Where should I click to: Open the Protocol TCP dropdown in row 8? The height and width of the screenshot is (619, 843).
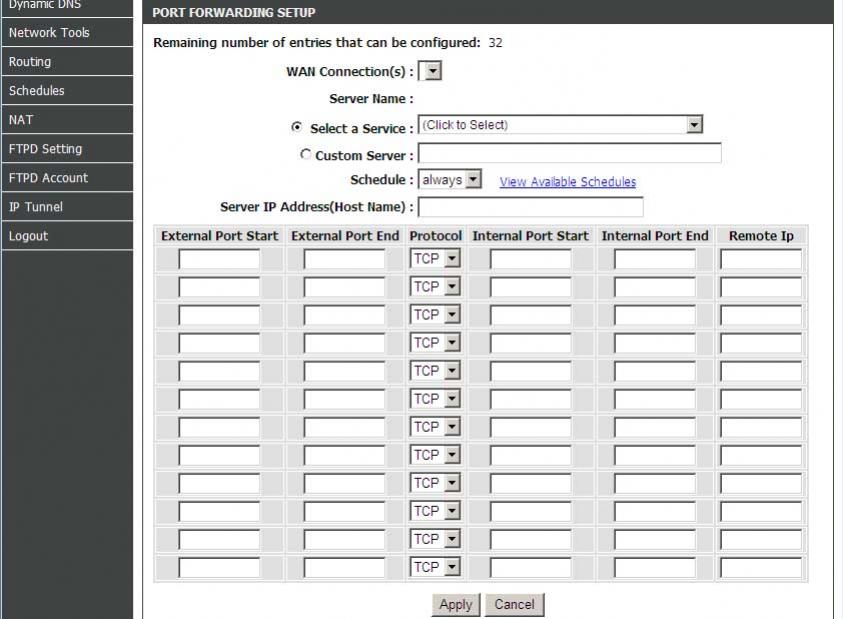(x=435, y=455)
